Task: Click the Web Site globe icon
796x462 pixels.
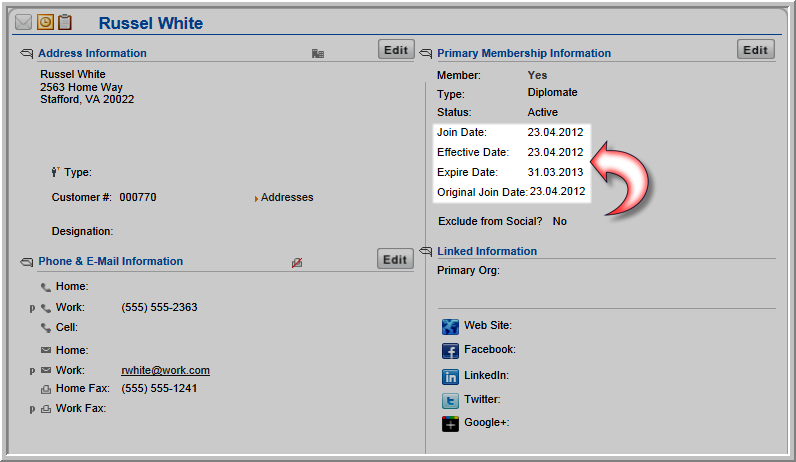Action: [450, 327]
